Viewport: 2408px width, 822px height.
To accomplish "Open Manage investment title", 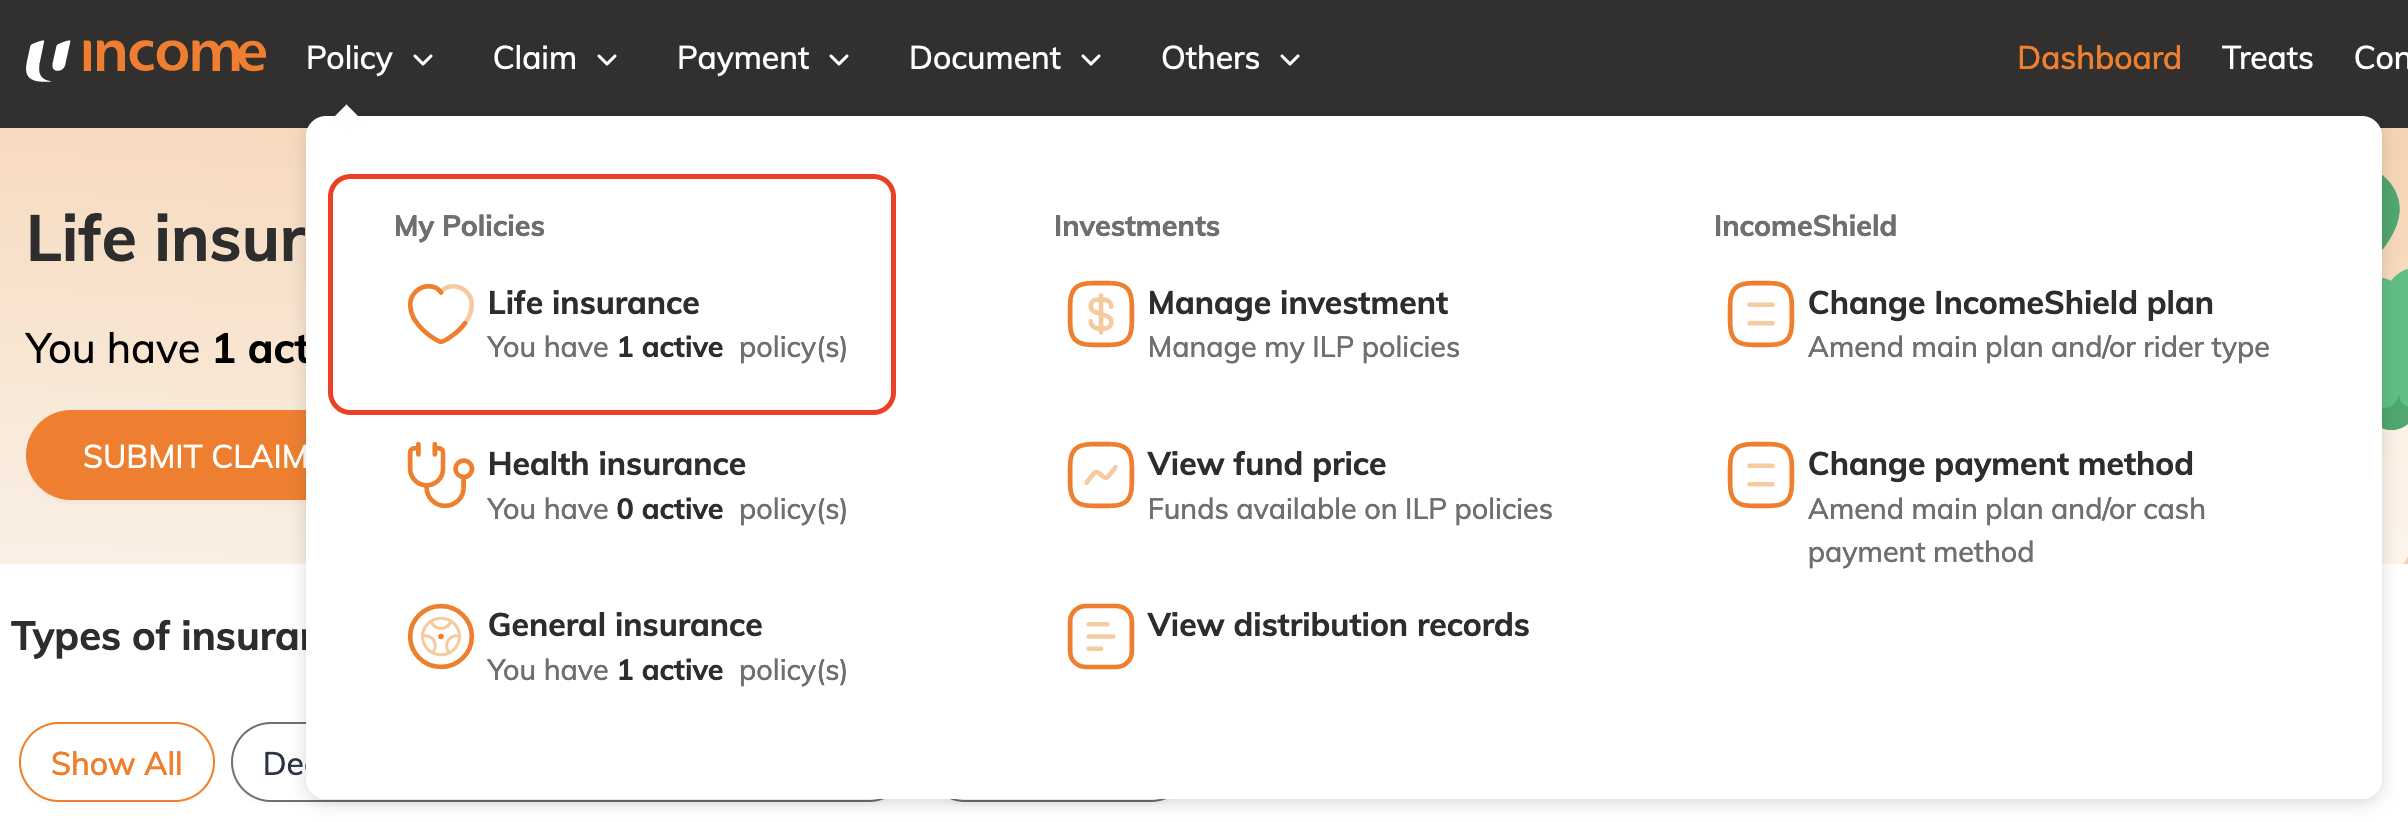I will pos(1298,303).
